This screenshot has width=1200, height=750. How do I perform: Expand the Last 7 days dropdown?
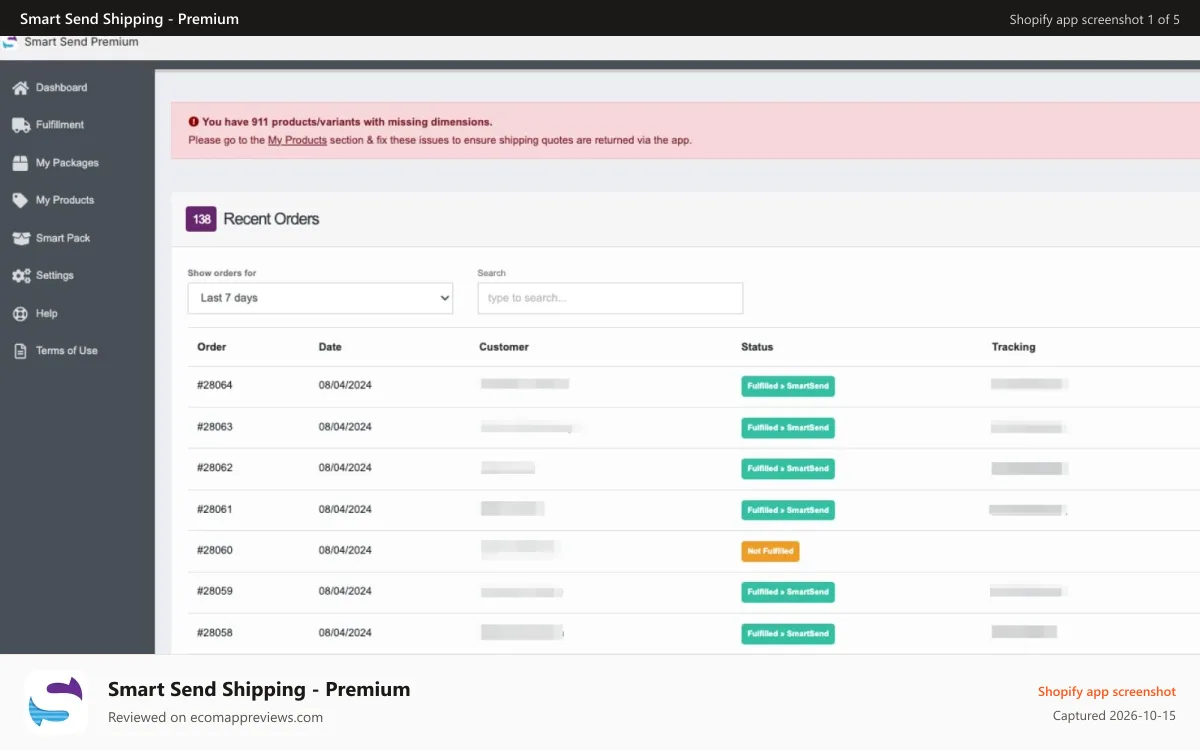coord(320,298)
